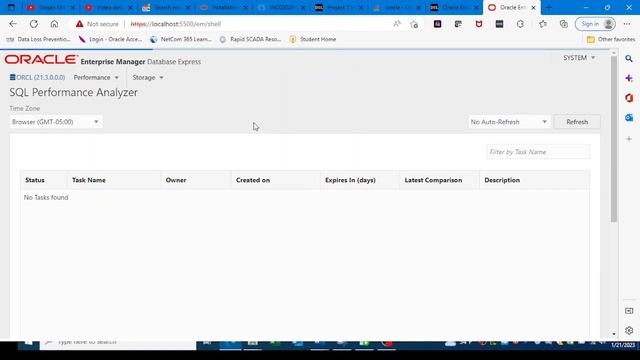Switch to the Installation tab
The width and height of the screenshot is (640, 360).
(x=223, y=7)
